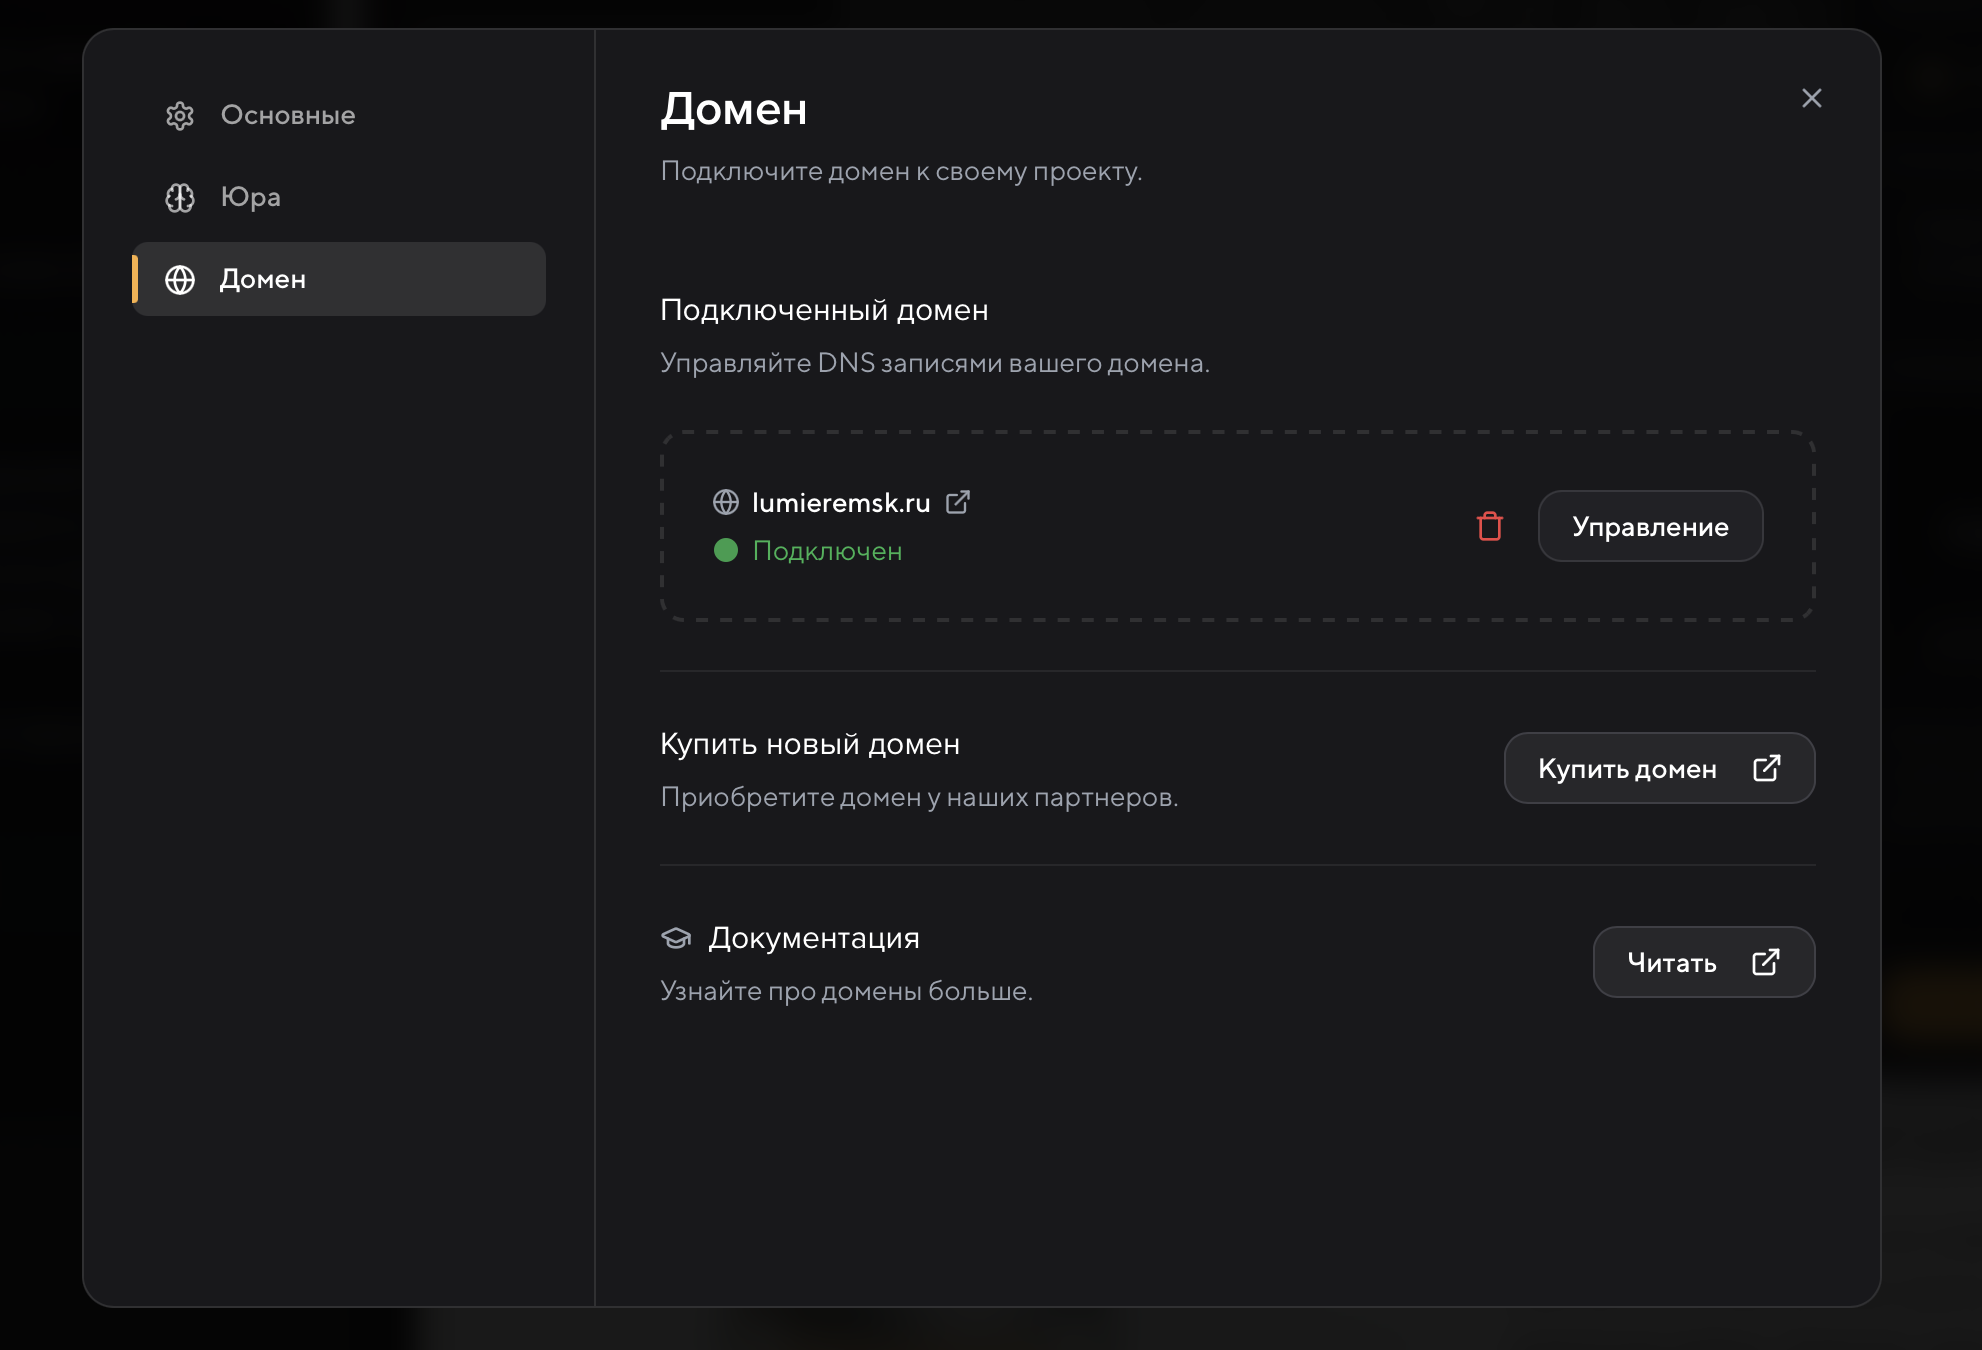1982x1350 pixels.
Task: Click the external arrow icon inside Читать
Action: coord(1766,962)
